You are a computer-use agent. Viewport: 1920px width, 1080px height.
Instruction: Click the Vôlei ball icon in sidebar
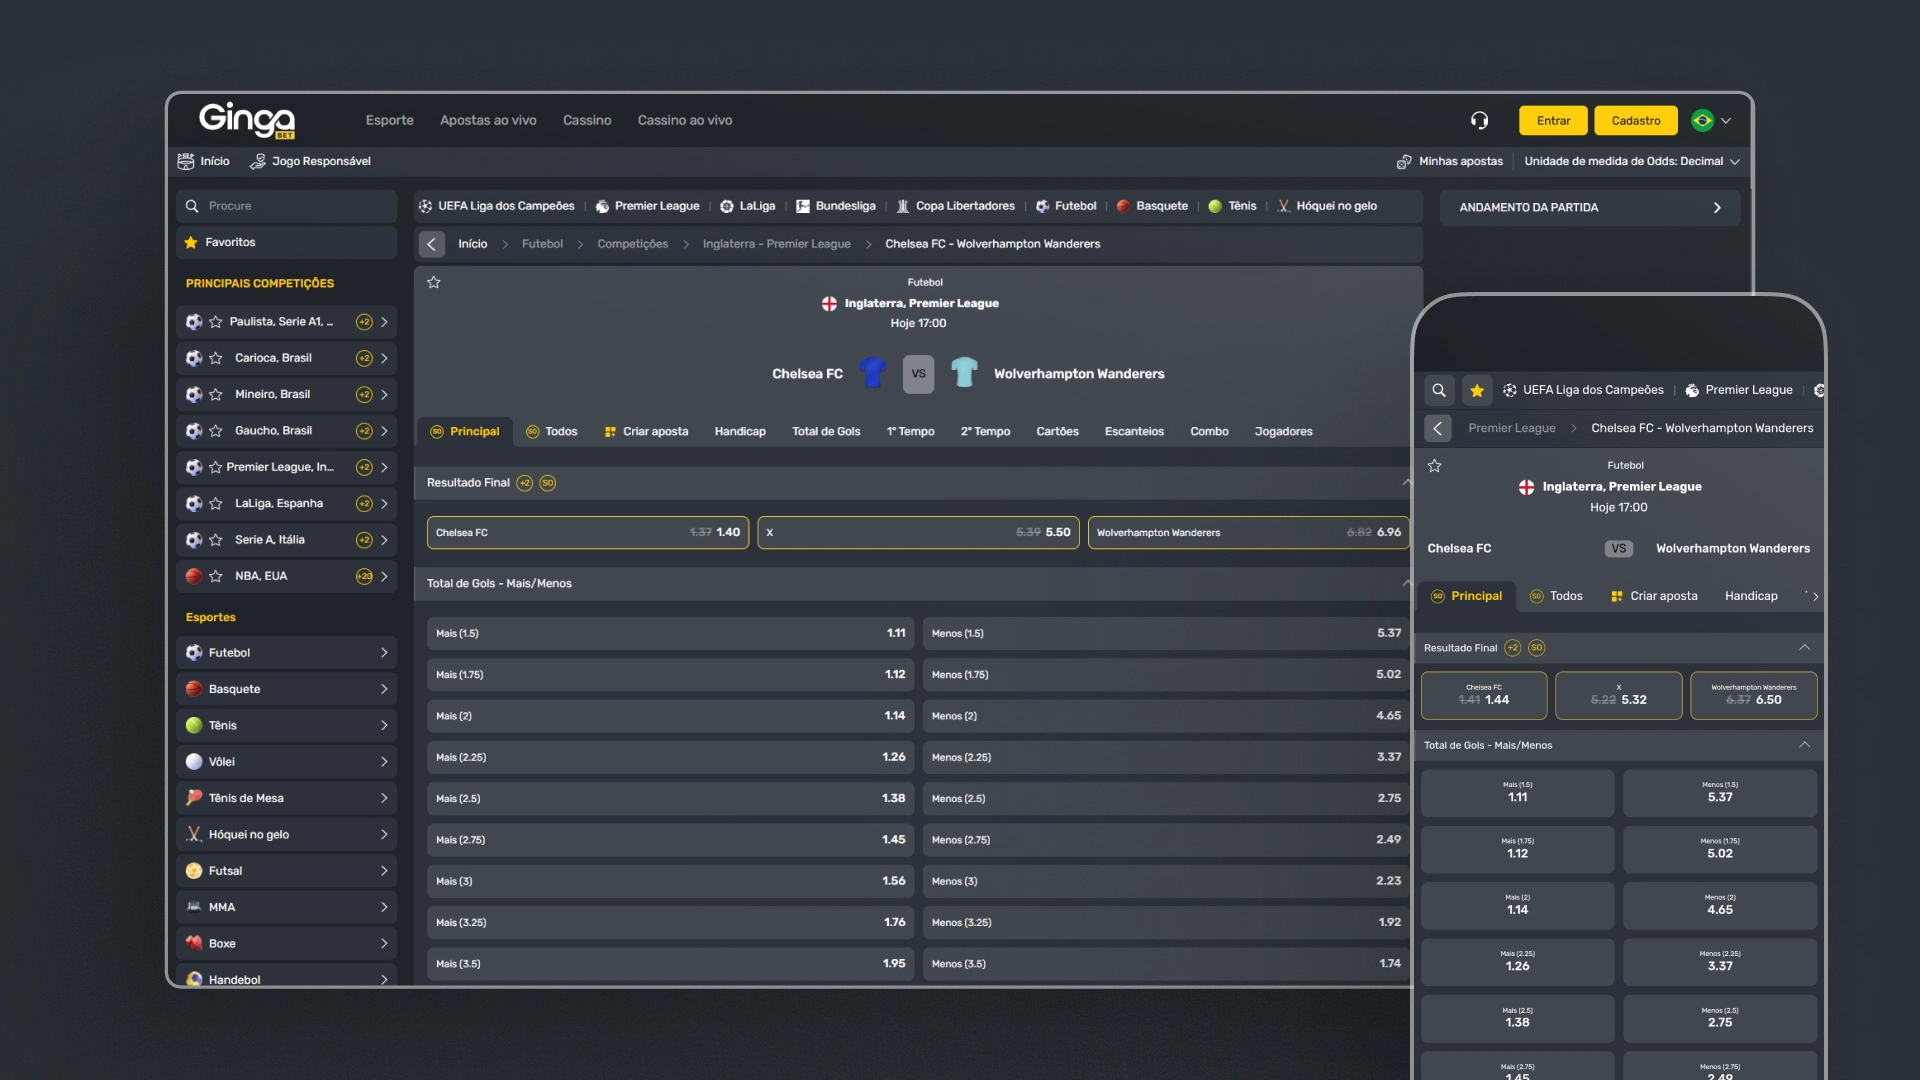[194, 762]
